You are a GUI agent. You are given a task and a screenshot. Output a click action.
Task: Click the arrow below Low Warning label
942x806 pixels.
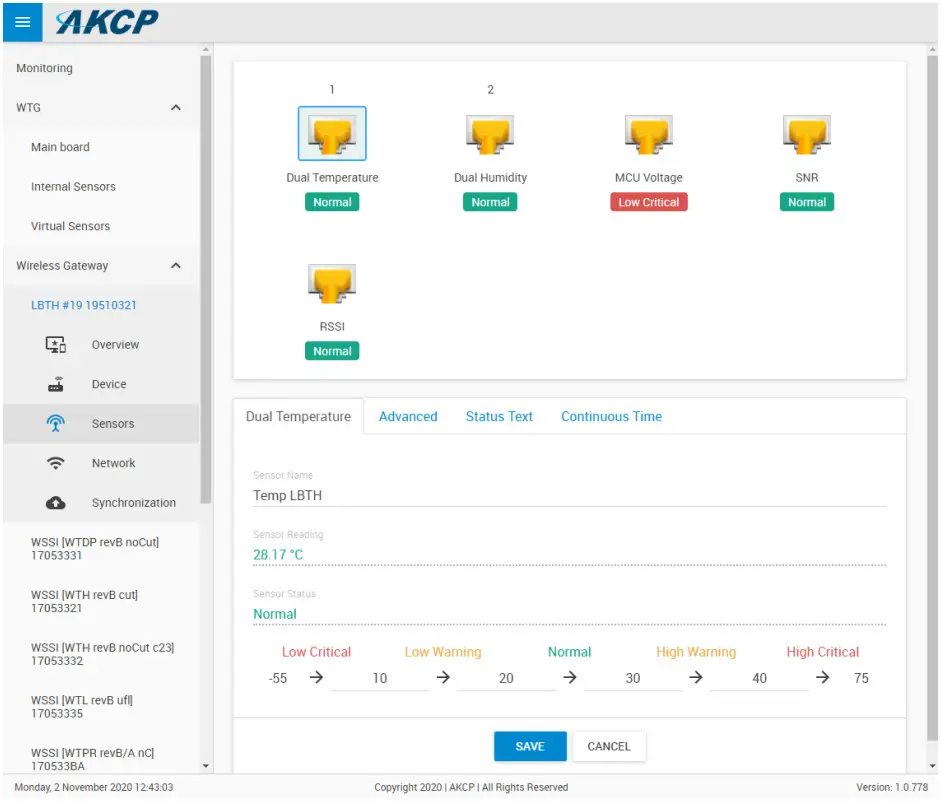click(443, 677)
